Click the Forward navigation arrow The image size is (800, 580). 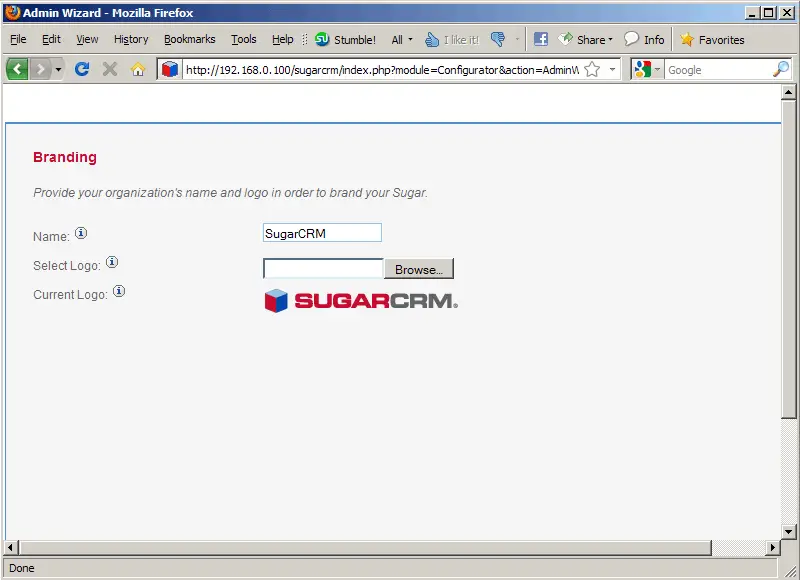[40, 69]
